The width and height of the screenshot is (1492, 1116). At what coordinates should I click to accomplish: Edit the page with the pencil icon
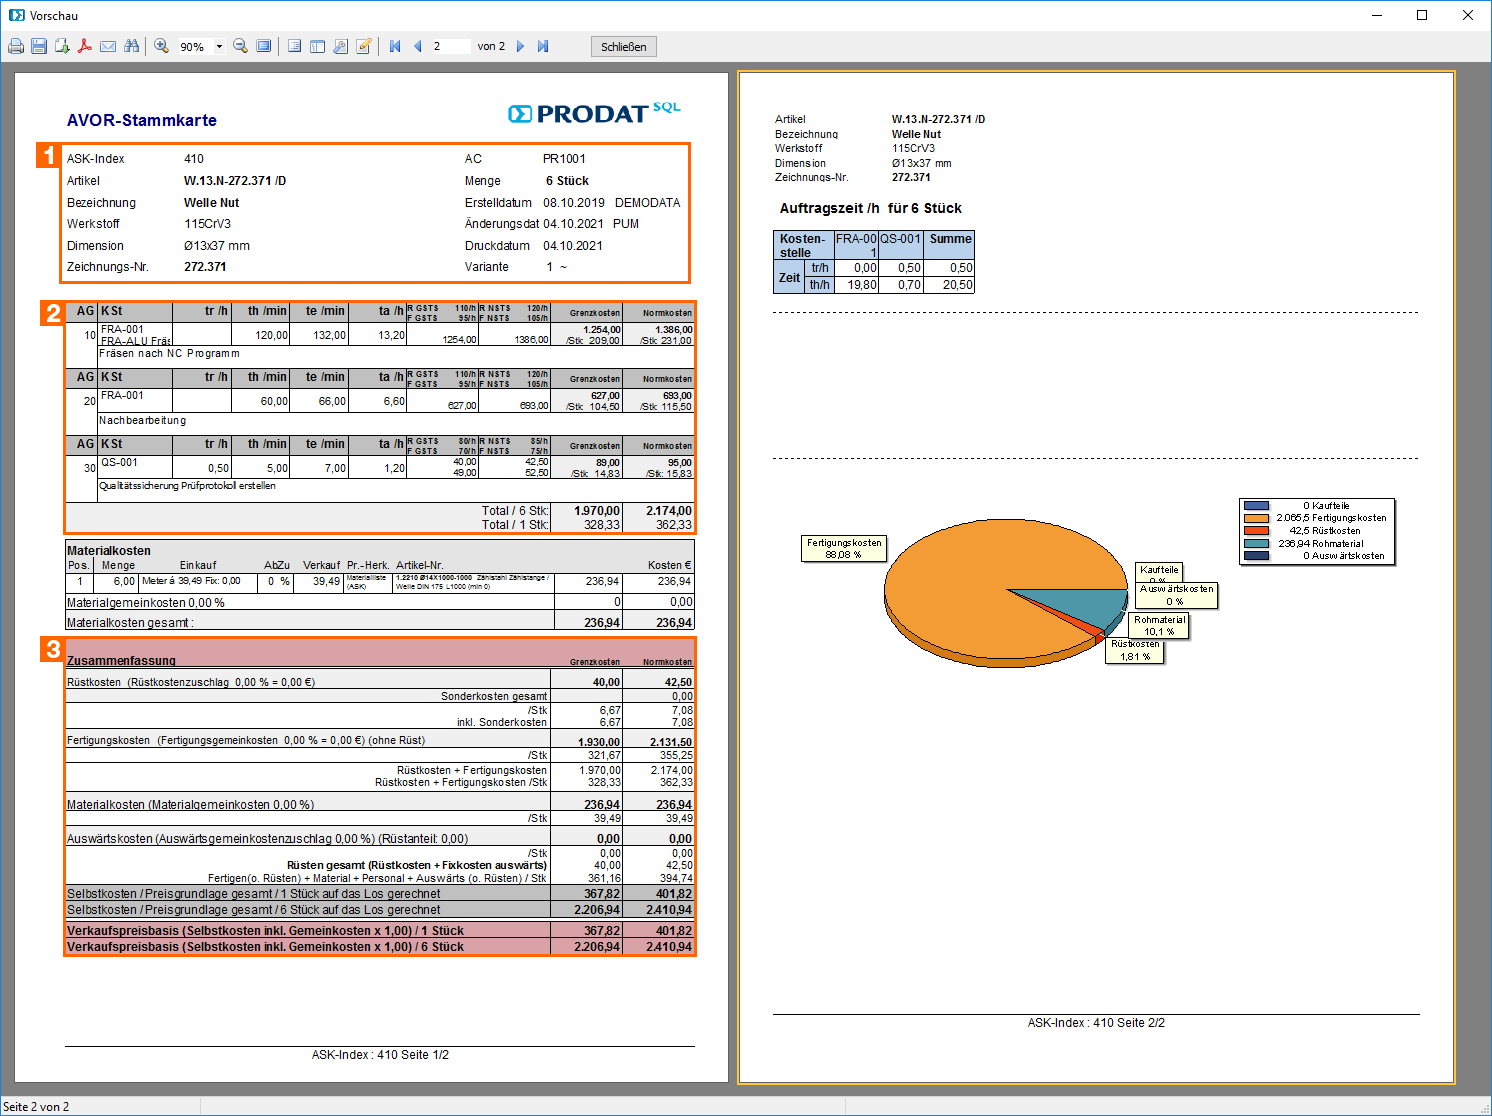[x=364, y=46]
